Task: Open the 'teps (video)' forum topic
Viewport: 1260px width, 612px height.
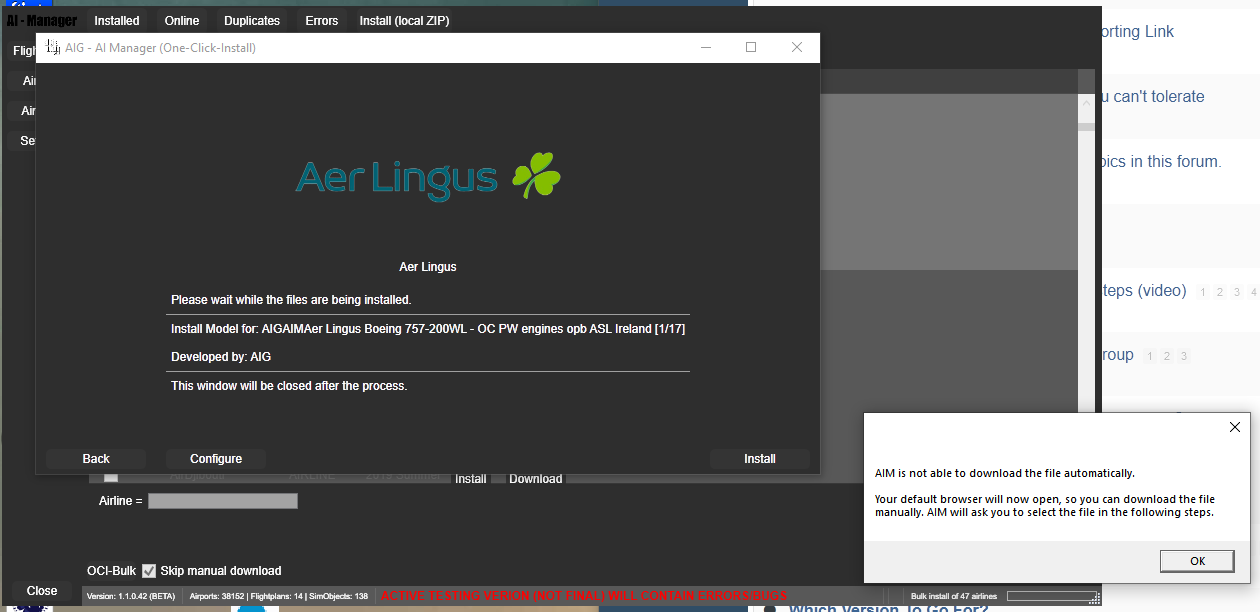Action: pos(1143,291)
